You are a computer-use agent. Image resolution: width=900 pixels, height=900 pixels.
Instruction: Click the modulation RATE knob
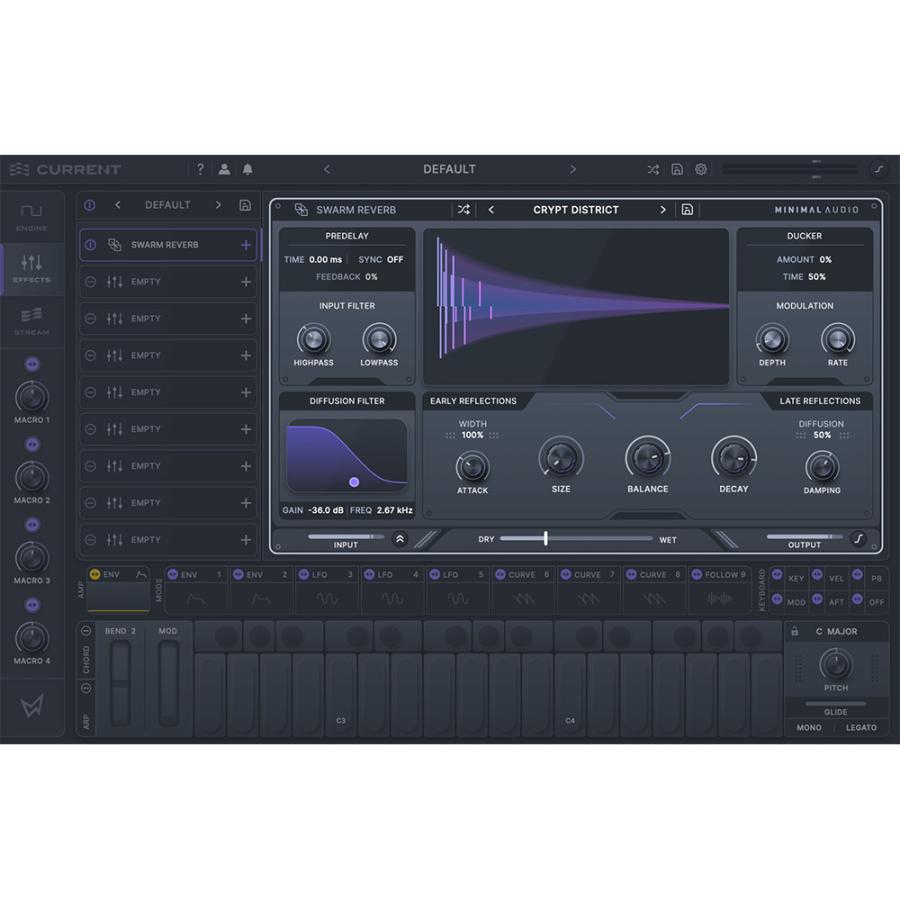(837, 339)
